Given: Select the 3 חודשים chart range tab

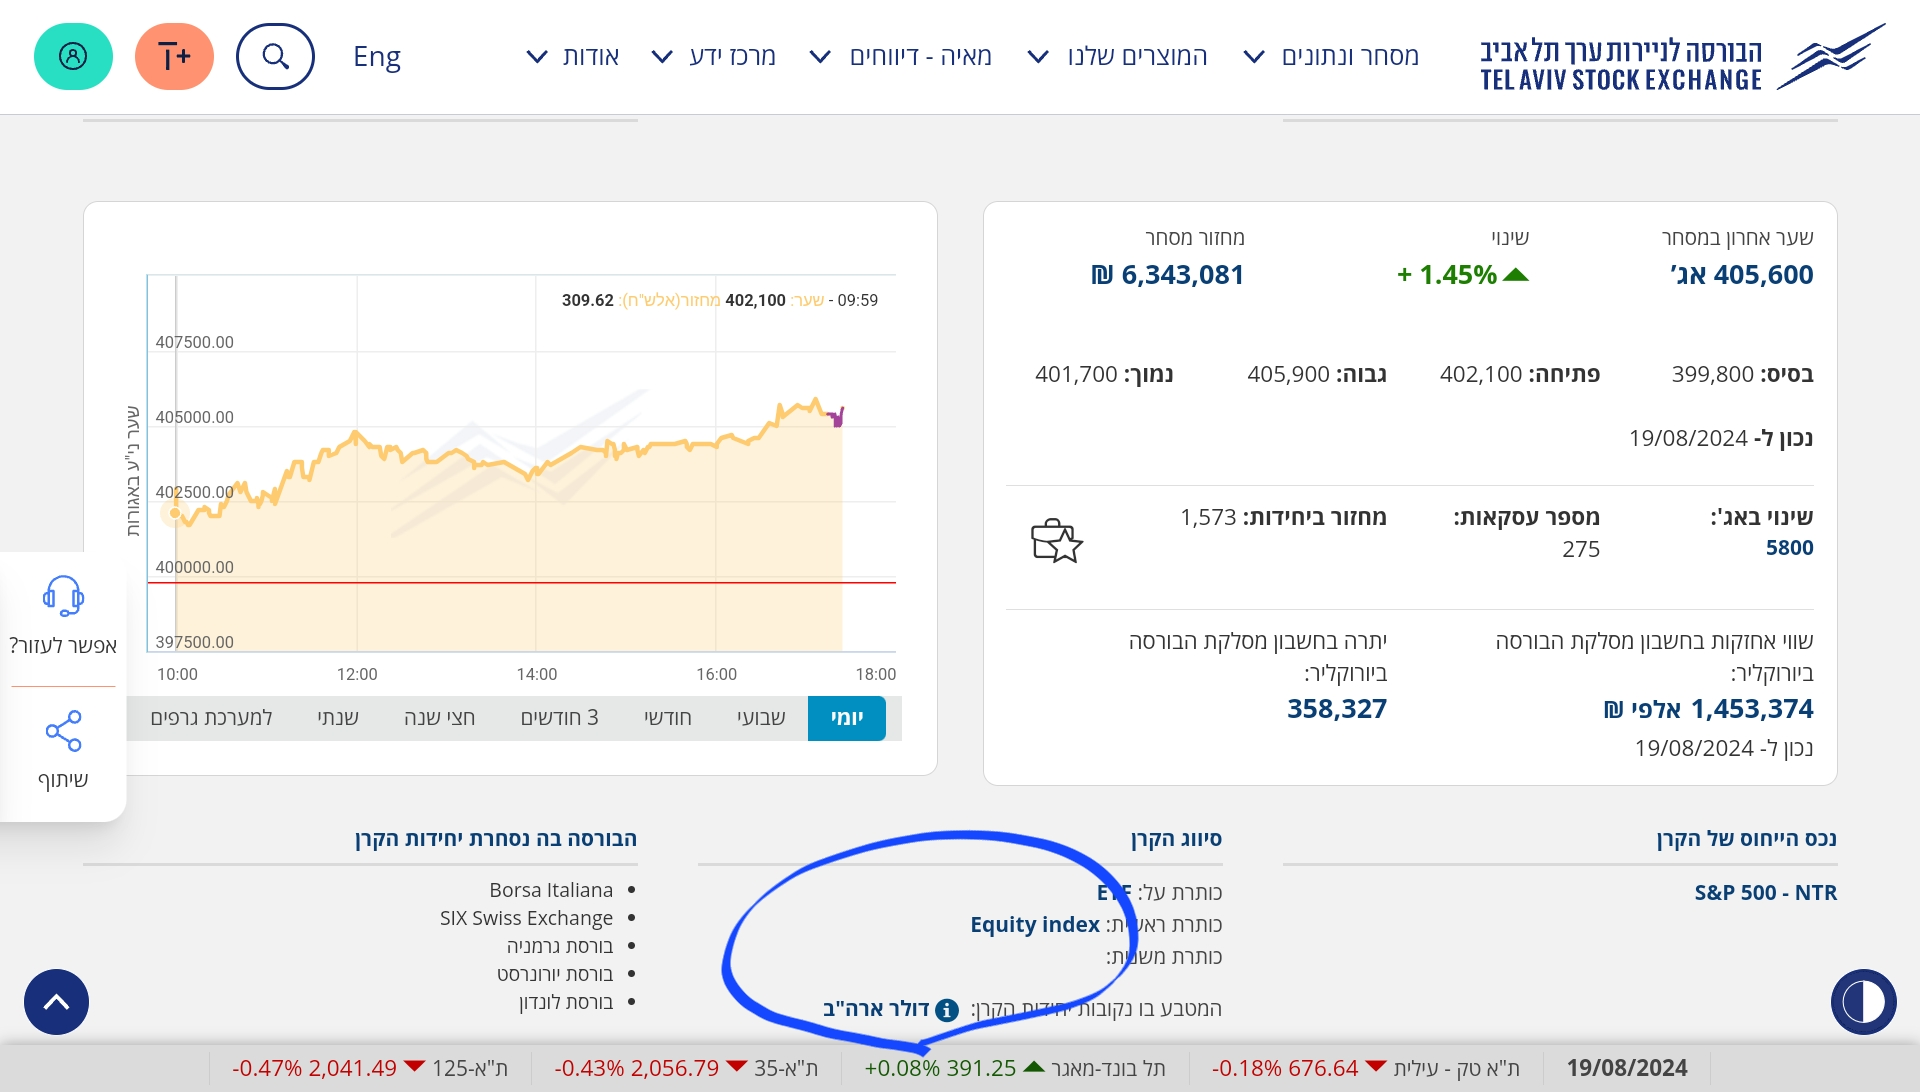Looking at the screenshot, I should [559, 718].
